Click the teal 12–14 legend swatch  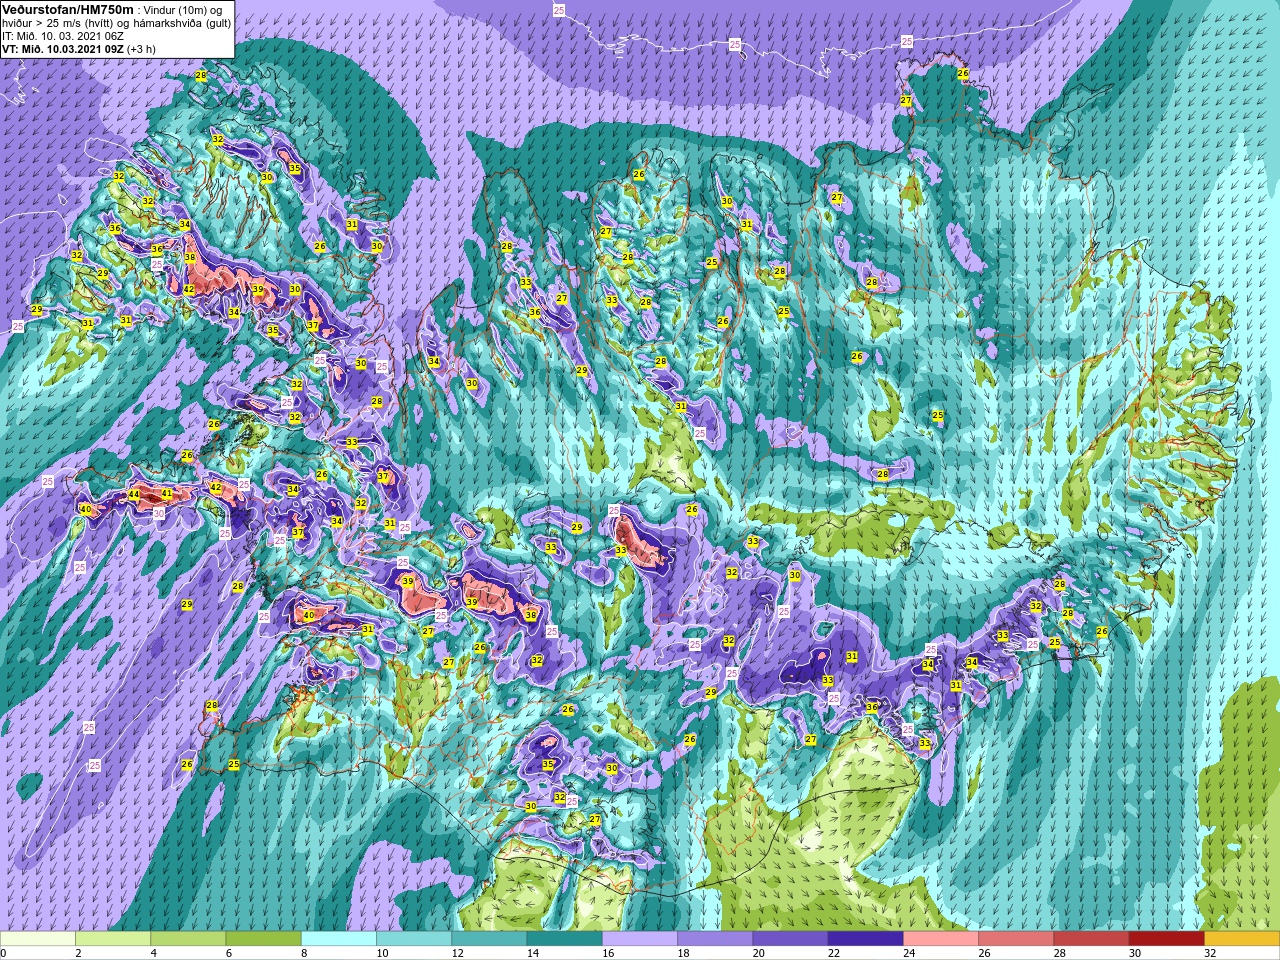click(x=489, y=939)
